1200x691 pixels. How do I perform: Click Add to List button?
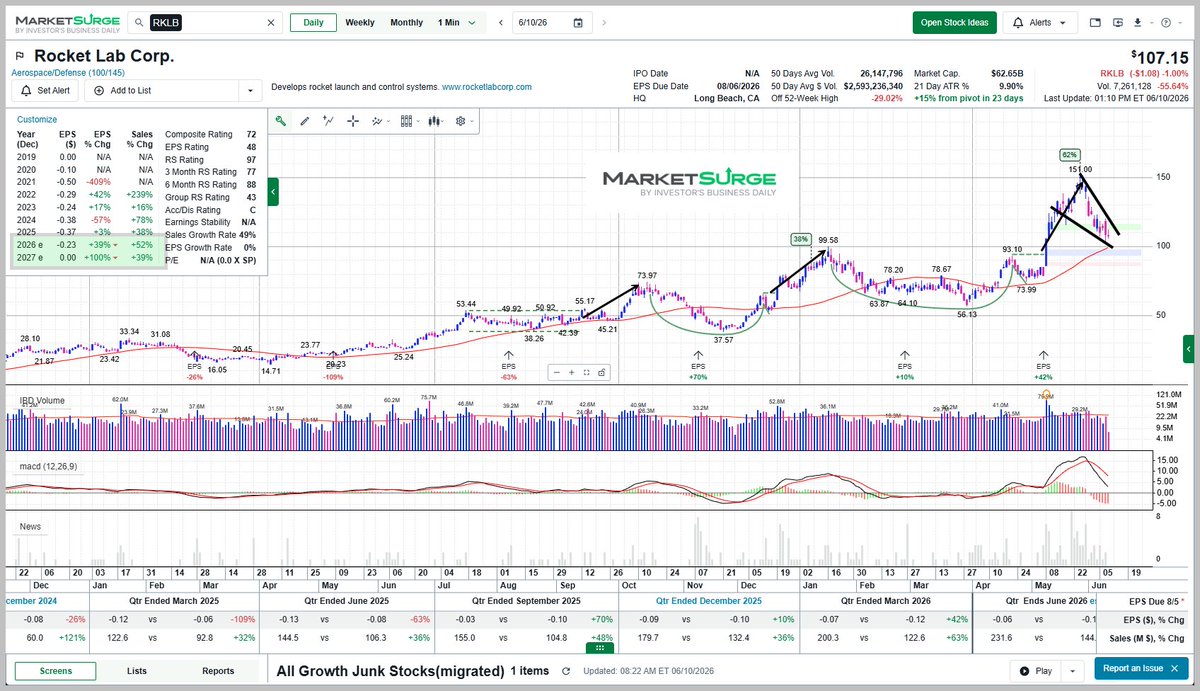[163, 91]
